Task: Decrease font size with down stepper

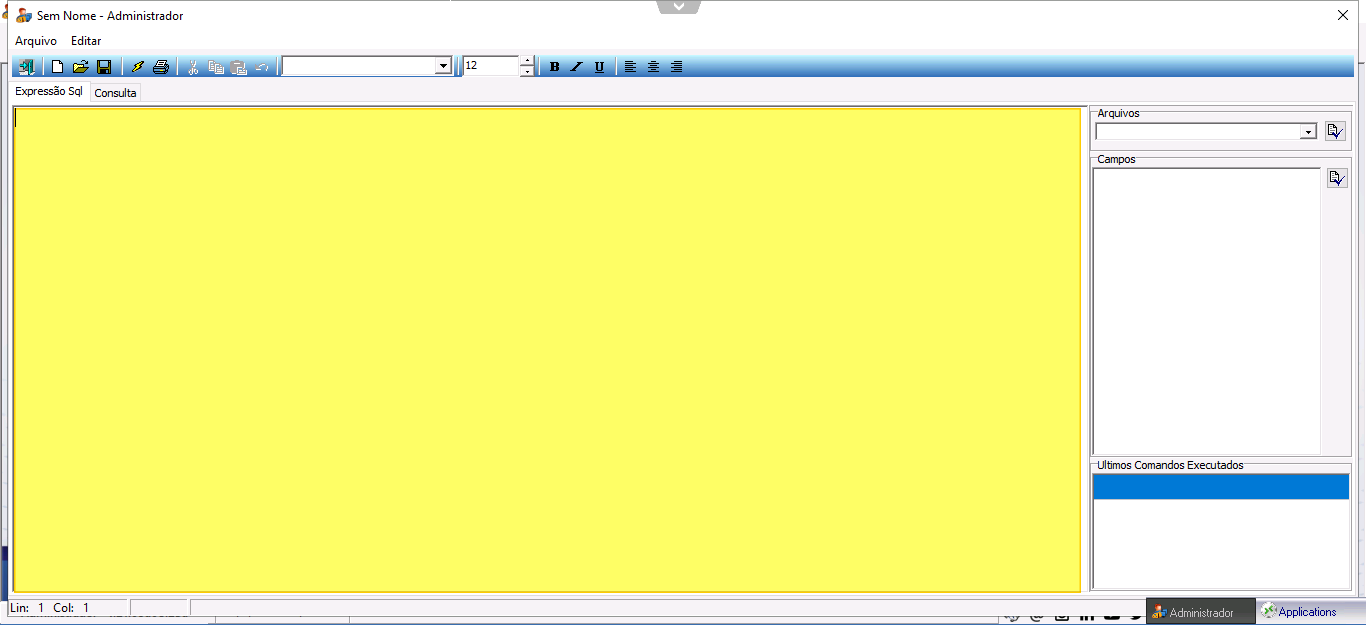Action: point(527,71)
